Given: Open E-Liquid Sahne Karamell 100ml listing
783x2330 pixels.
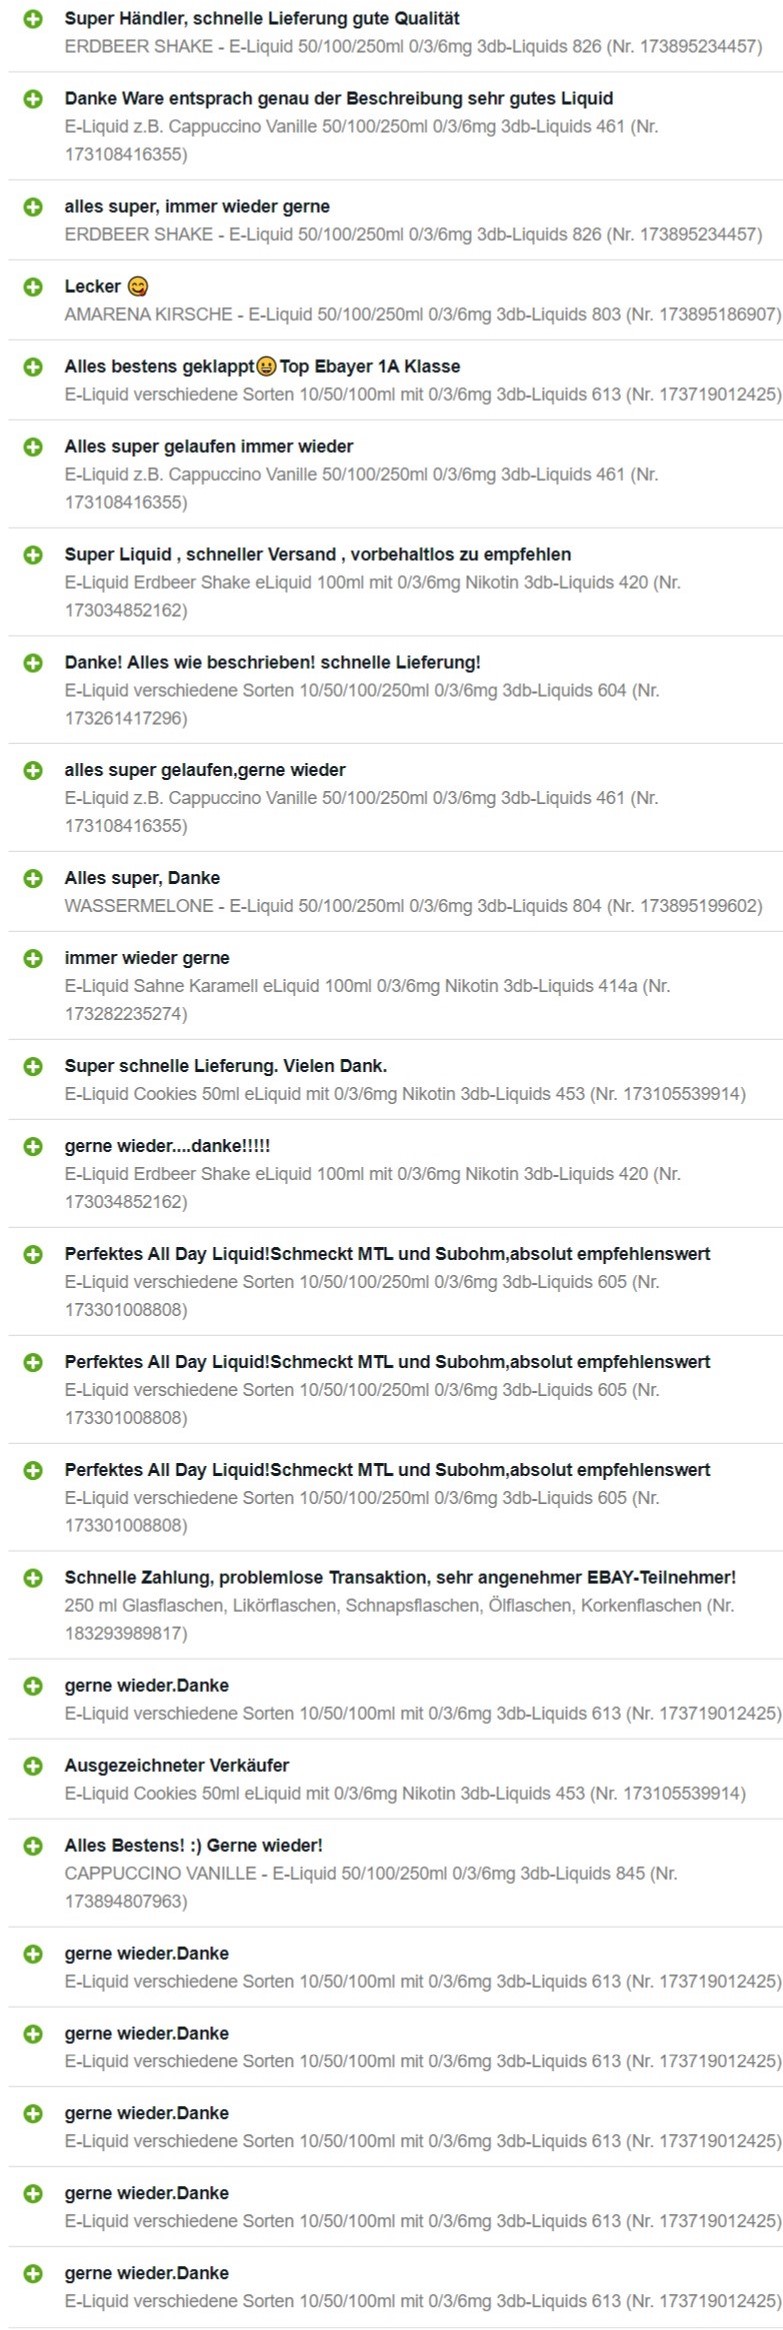Looking at the screenshot, I should point(367,999).
